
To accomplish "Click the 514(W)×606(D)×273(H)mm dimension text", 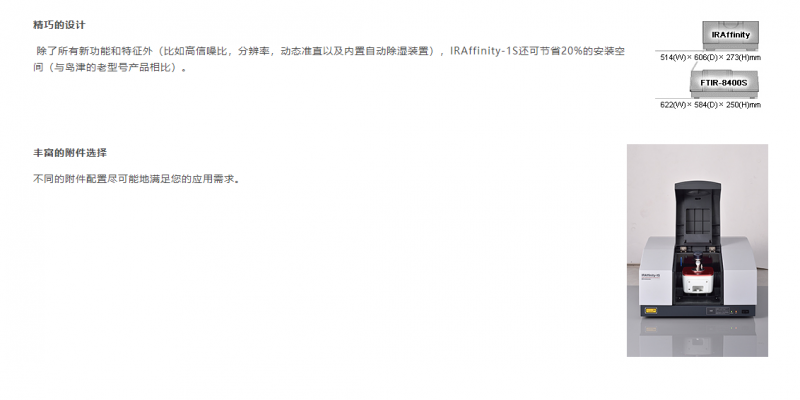I will click(x=710, y=58).
